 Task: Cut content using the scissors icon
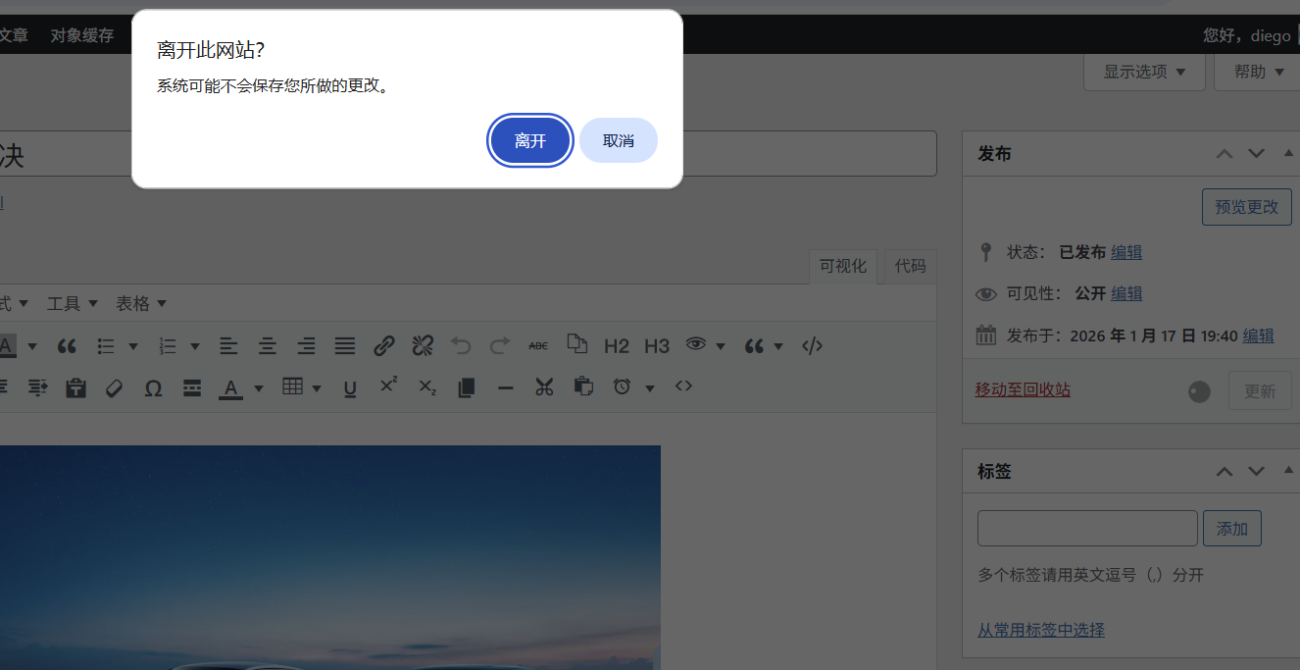(x=544, y=387)
